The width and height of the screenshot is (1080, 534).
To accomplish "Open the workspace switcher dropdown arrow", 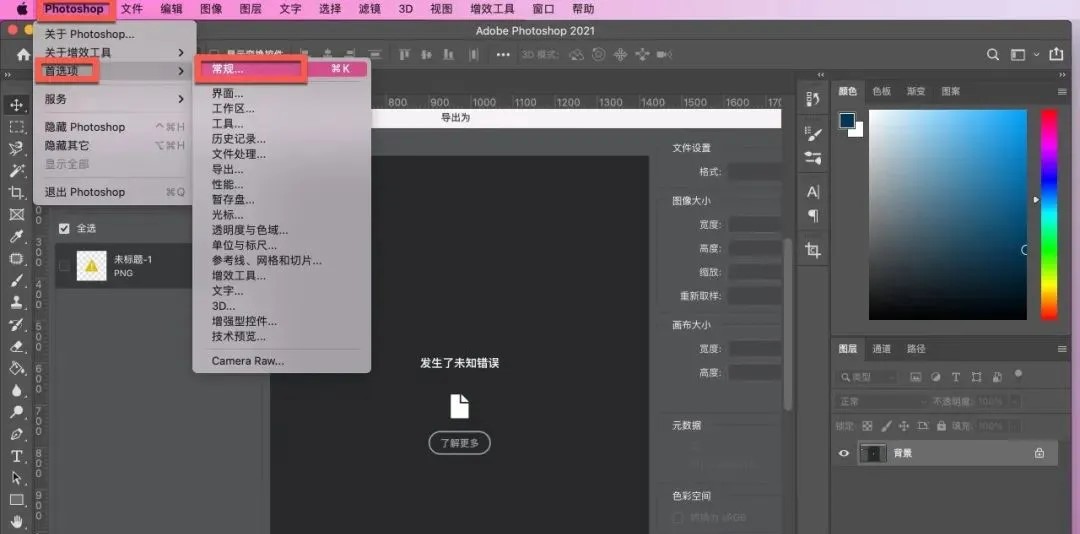I will tap(1037, 54).
